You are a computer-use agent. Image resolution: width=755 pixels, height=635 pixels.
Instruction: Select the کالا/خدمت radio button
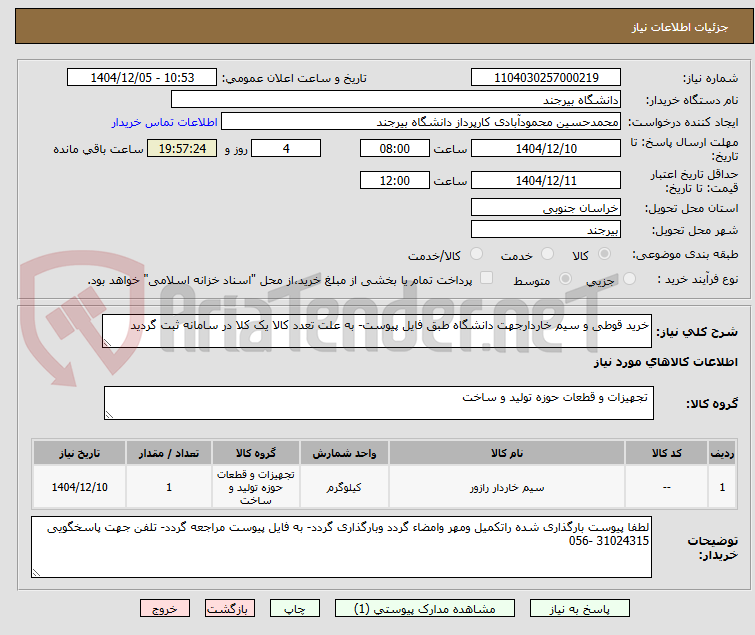point(476,254)
